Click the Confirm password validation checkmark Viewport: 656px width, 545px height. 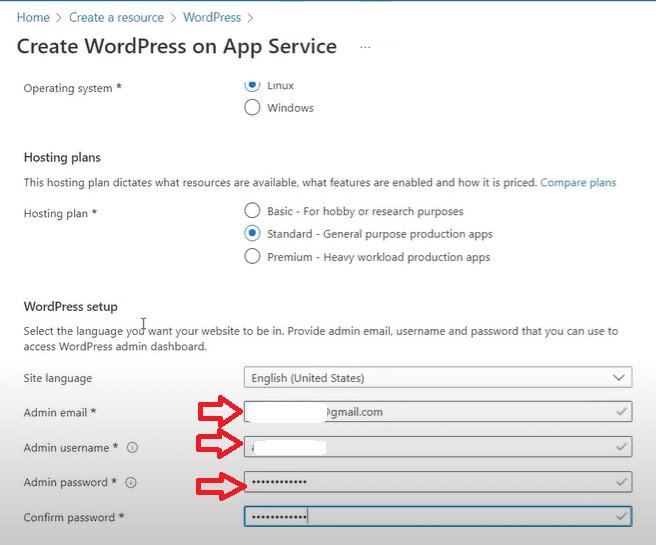621,517
